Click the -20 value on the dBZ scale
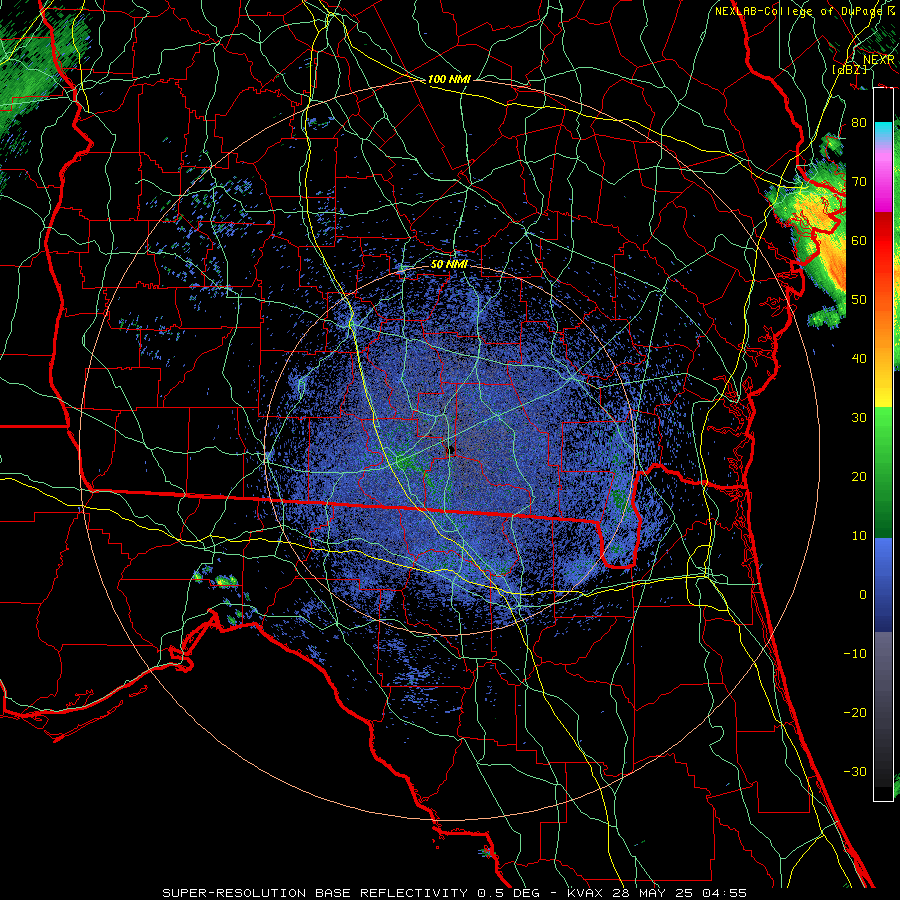The height and width of the screenshot is (900, 900). tap(855, 713)
